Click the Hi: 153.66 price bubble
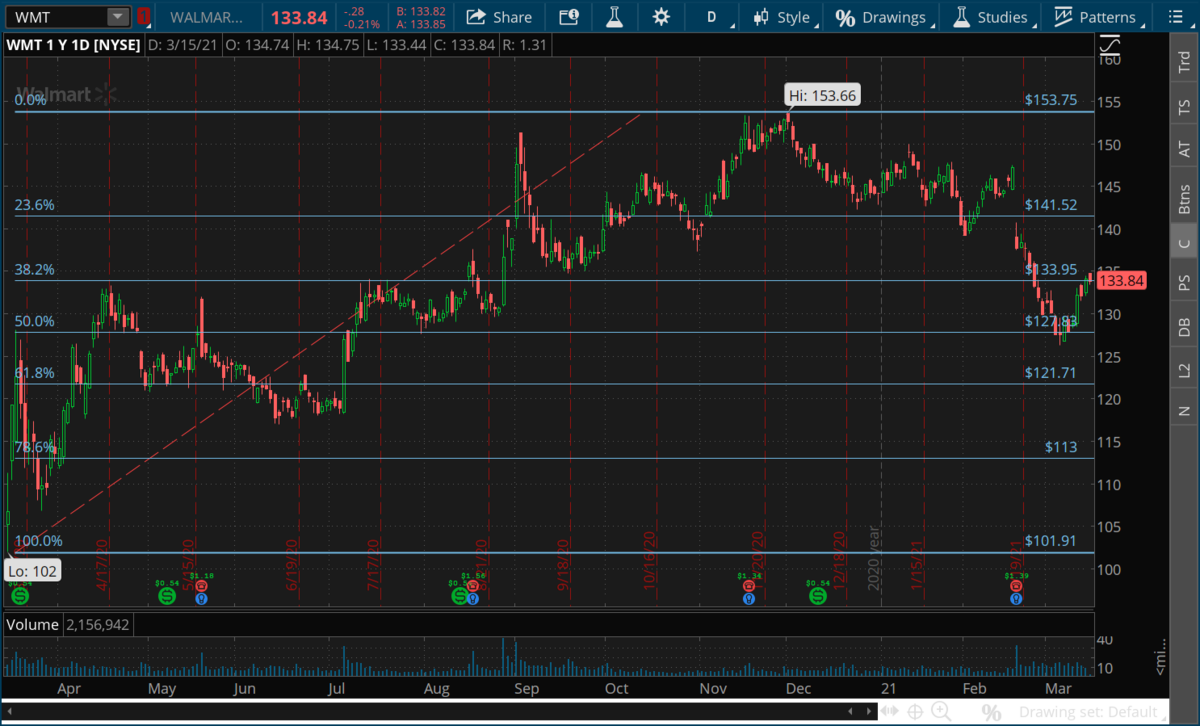This screenshot has width=1200, height=726. tap(821, 96)
